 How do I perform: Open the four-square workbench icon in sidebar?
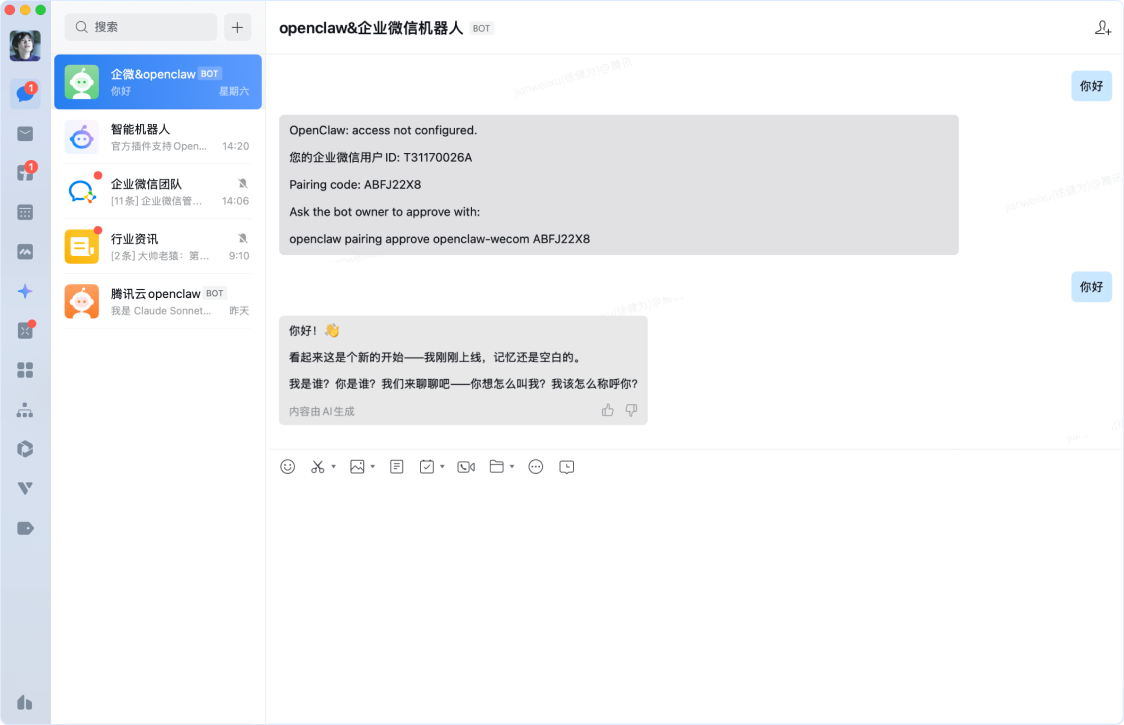click(25, 370)
